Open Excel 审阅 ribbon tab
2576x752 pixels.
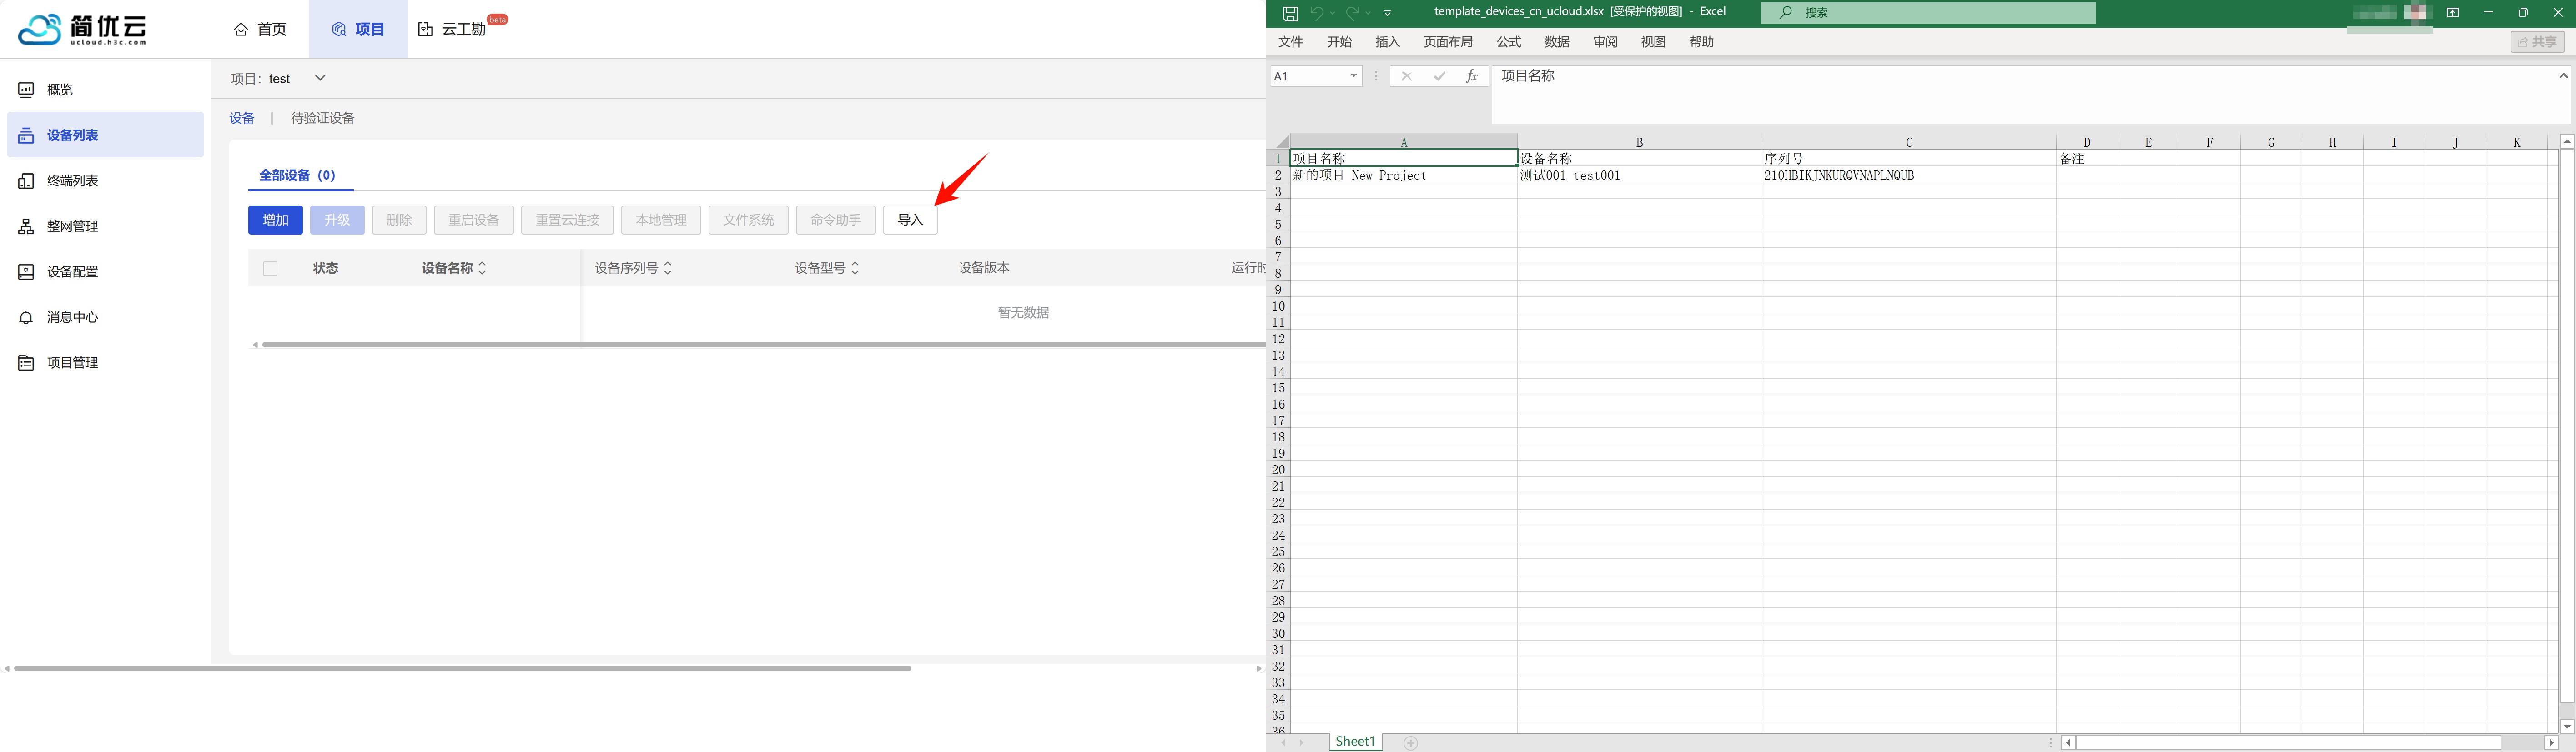[1605, 42]
